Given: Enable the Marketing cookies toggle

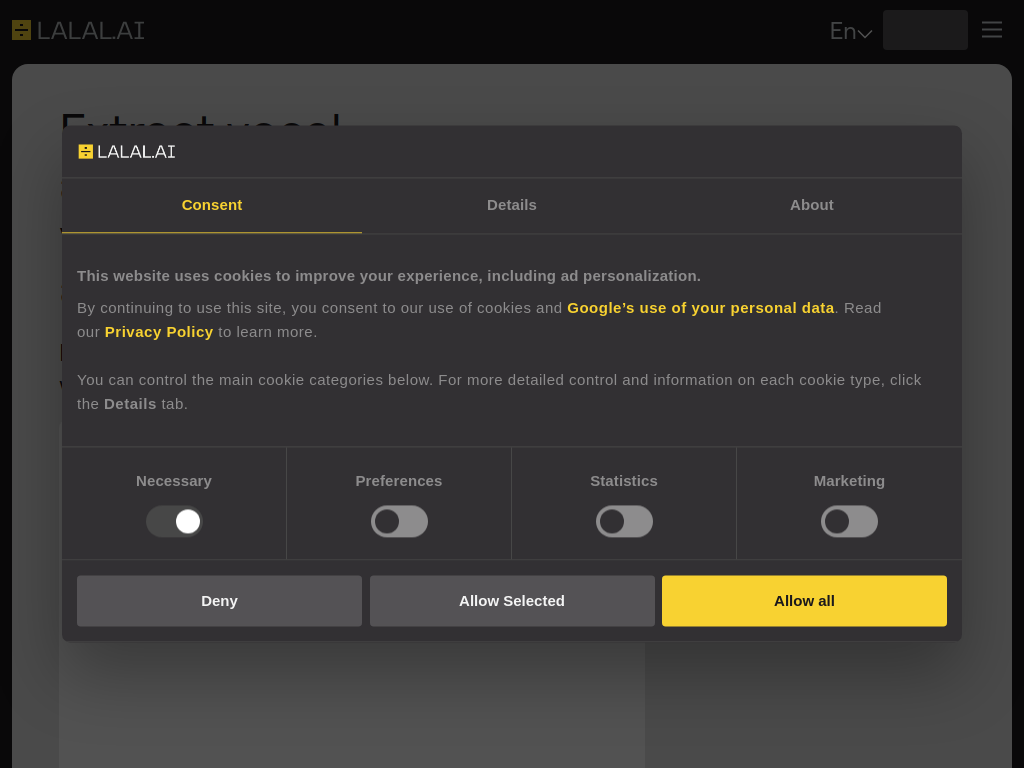Looking at the screenshot, I should tap(849, 521).
